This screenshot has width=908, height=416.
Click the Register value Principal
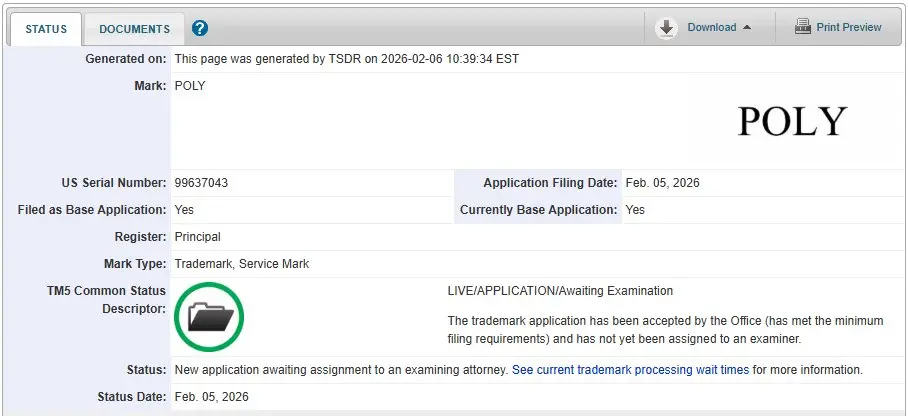click(x=197, y=237)
